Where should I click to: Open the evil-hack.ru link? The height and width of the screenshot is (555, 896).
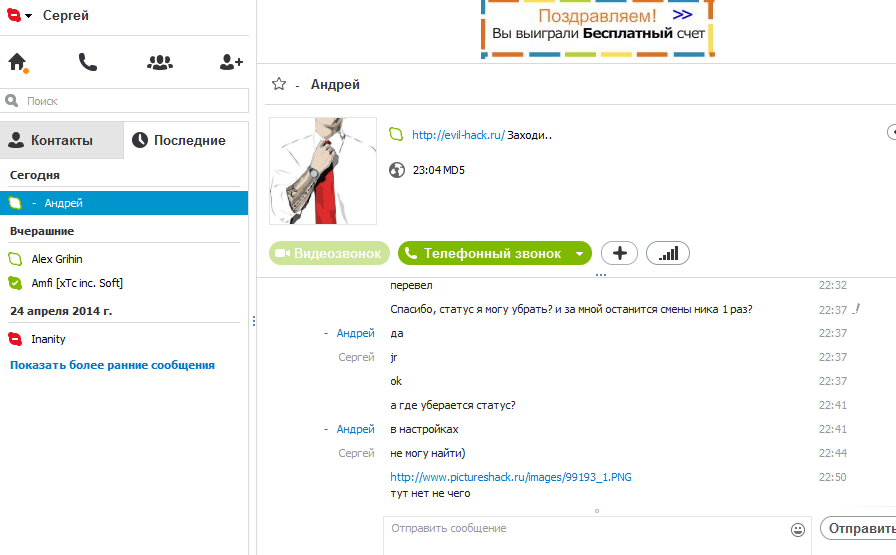tap(458, 135)
